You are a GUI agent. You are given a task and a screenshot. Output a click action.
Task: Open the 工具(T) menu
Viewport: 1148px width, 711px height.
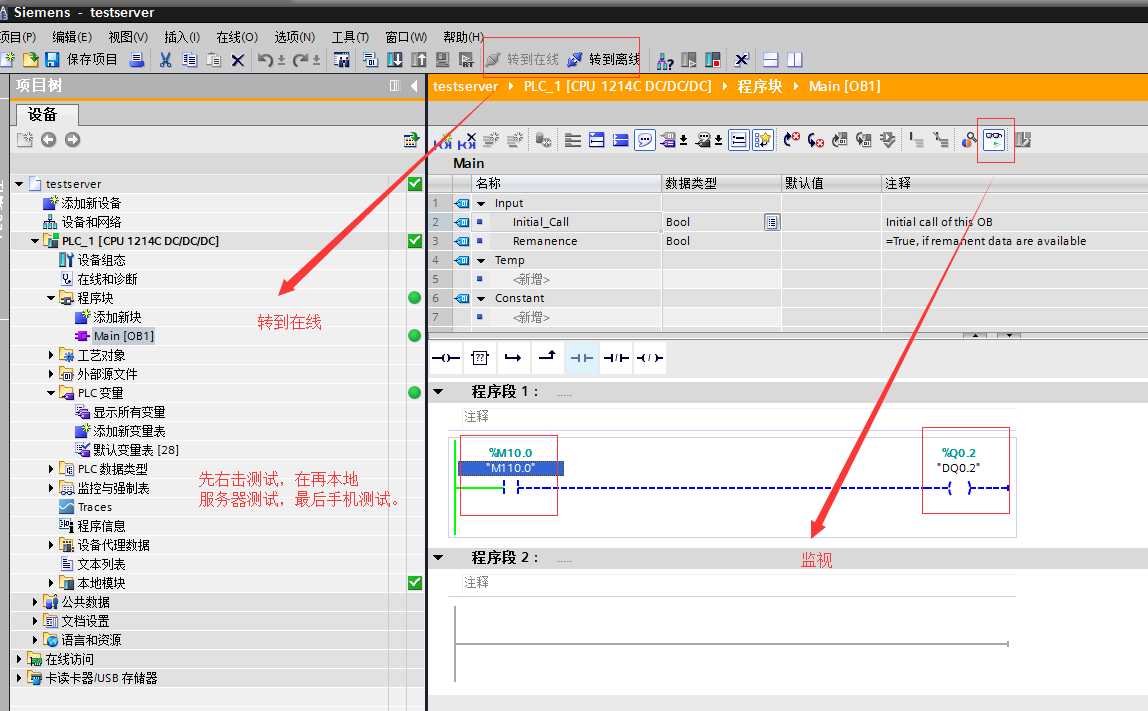(x=350, y=37)
